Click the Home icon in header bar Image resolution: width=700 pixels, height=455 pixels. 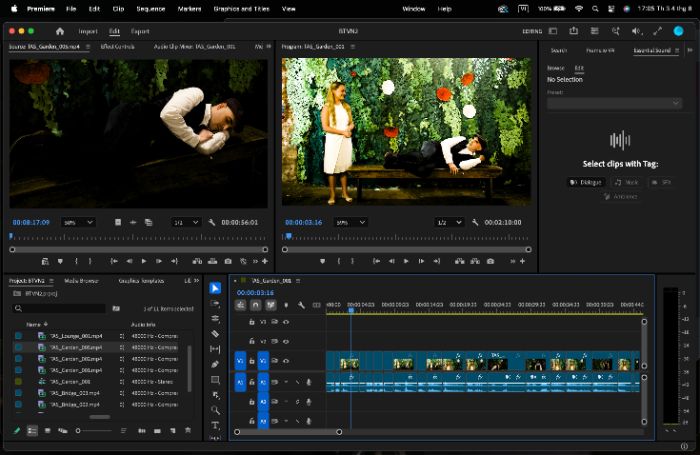click(60, 31)
